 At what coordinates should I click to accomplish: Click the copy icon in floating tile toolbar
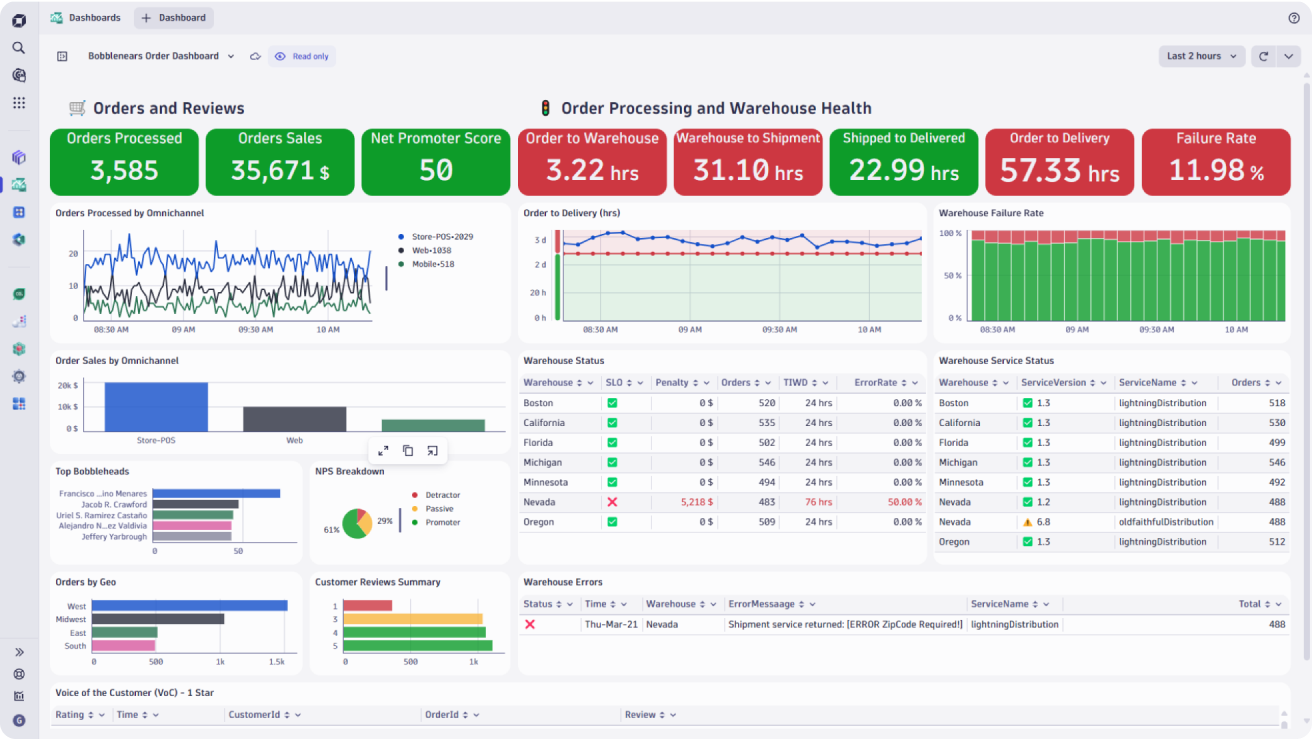408,451
